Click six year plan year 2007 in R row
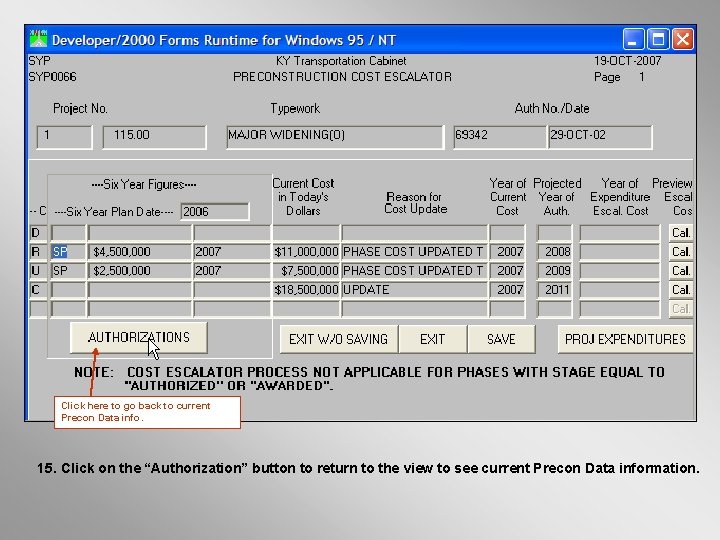This screenshot has height=540, width=720. point(232,252)
